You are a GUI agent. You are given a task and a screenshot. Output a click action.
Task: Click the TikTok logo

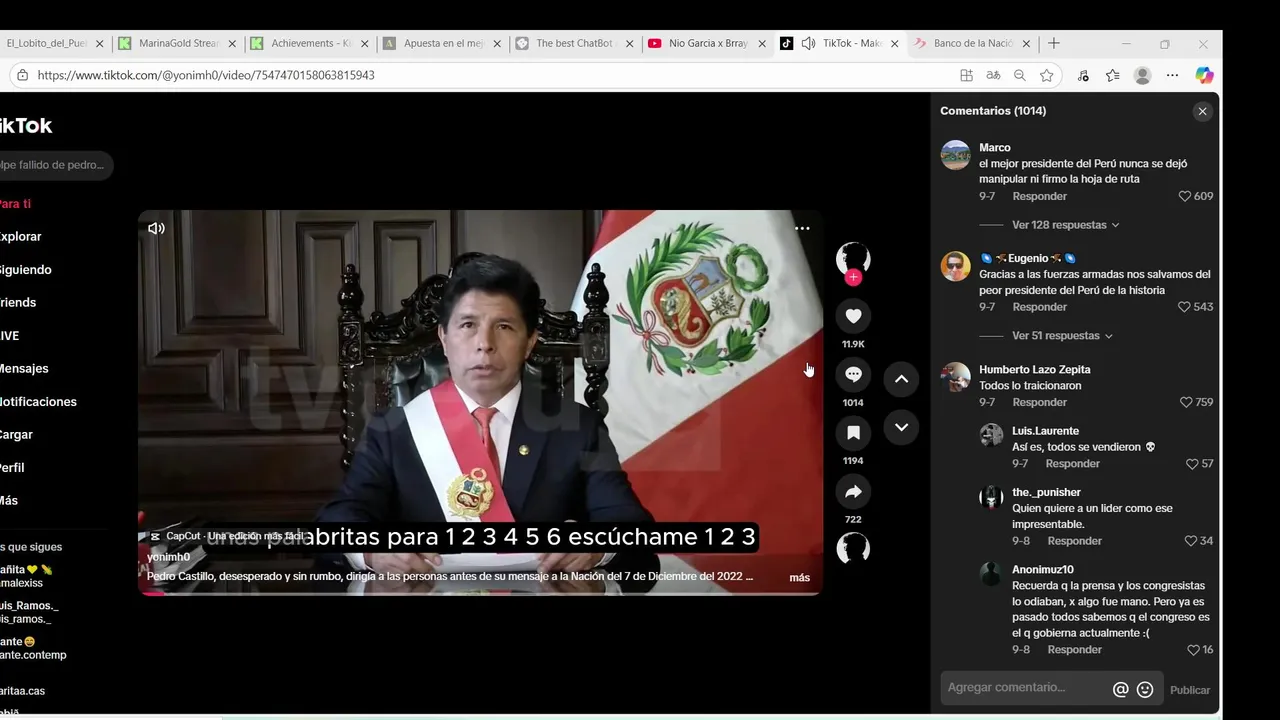pos(25,125)
